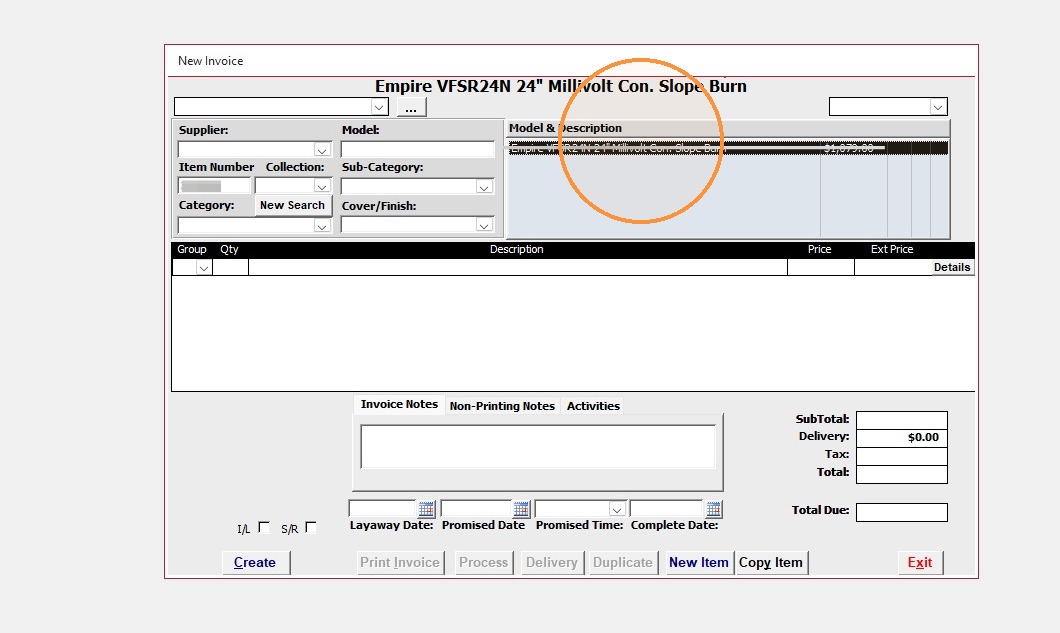Screen dimensions: 1060x633
Task: Open the Promised Date calendar picker
Action: pyautogui.click(x=521, y=509)
